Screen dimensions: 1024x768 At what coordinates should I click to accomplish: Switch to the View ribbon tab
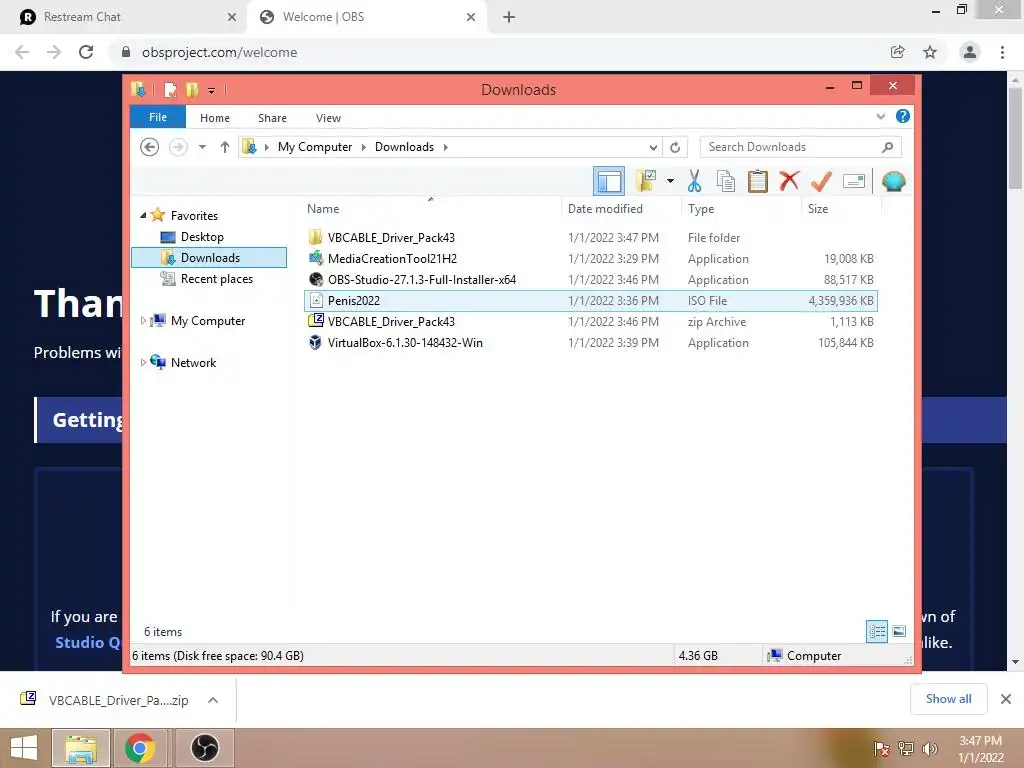[x=328, y=118]
